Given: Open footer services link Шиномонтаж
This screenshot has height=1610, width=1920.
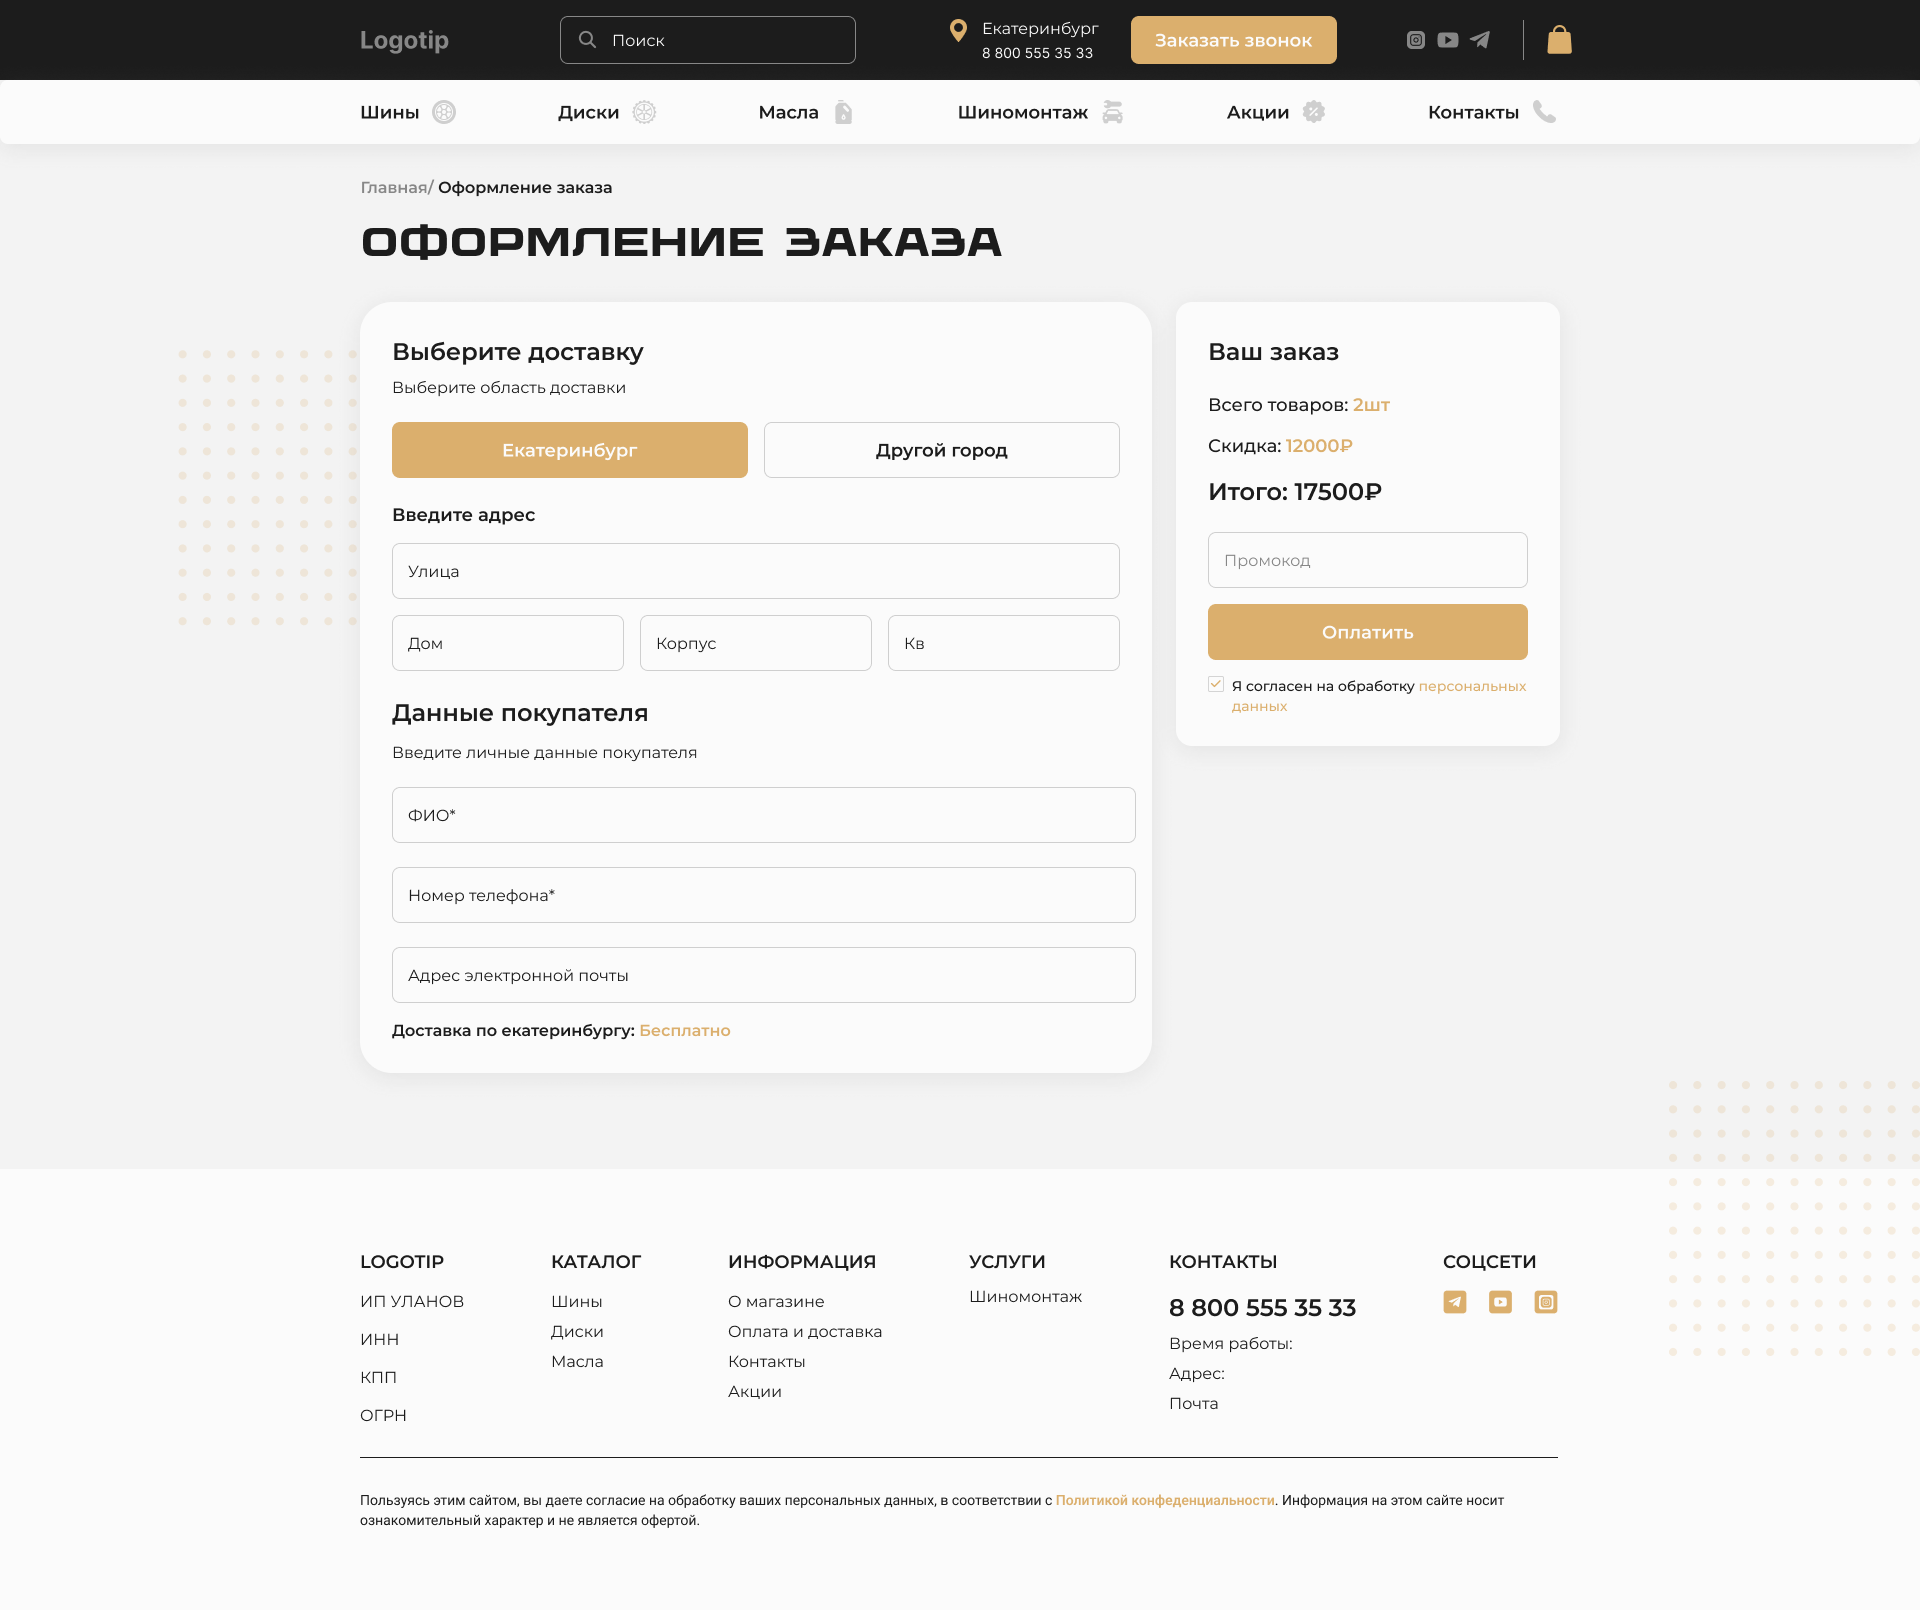Looking at the screenshot, I should 1026,1296.
